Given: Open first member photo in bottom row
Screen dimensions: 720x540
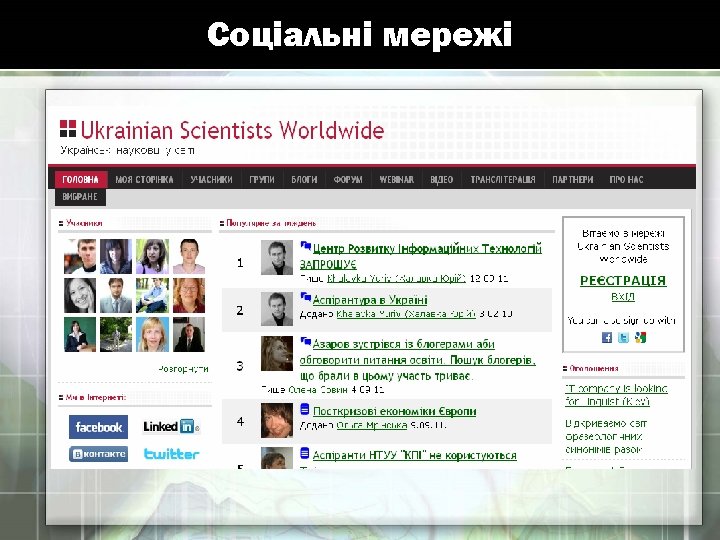Looking at the screenshot, I should coord(80,335).
